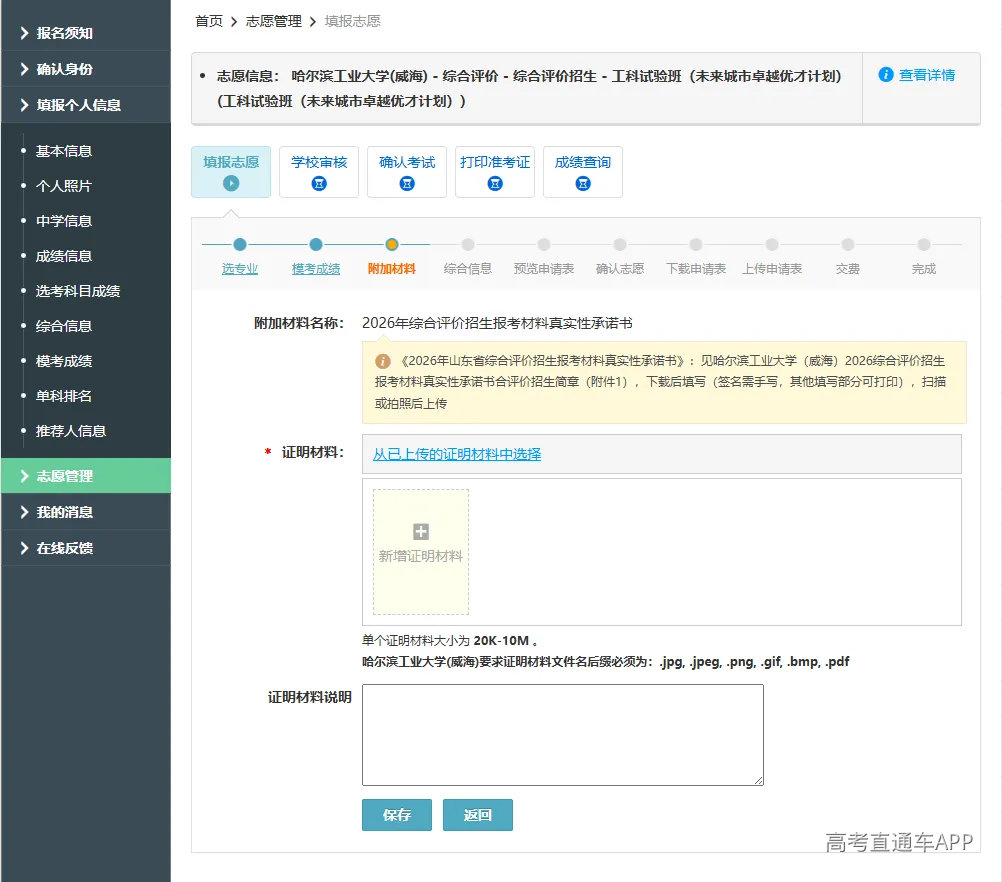Click the 上传申请表 progress dot
The height and width of the screenshot is (882, 1002).
coord(772,244)
